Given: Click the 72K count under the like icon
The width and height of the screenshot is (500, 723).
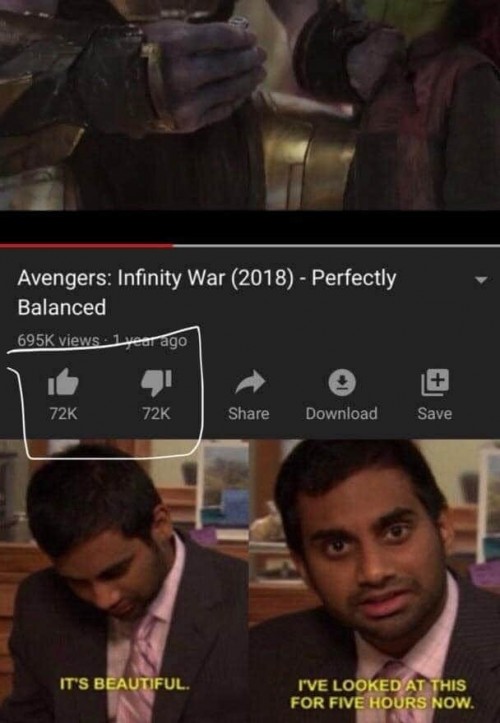Looking at the screenshot, I should (63, 414).
